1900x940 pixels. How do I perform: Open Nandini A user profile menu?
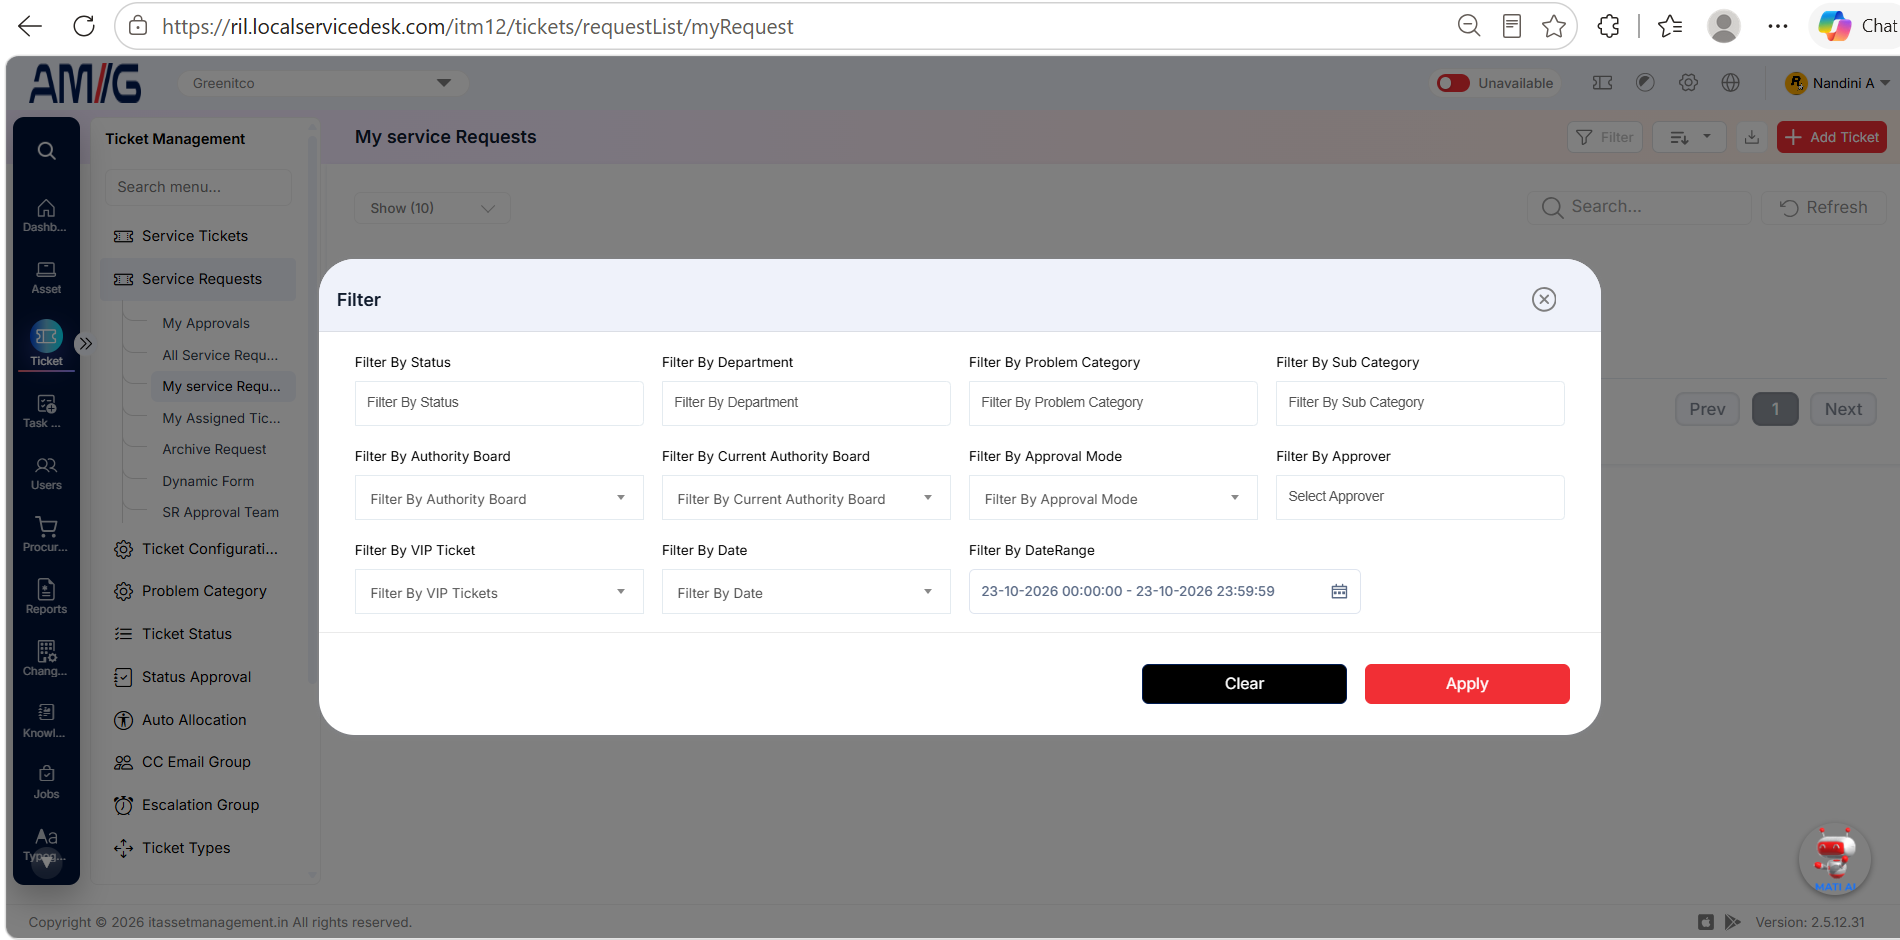click(x=1838, y=83)
